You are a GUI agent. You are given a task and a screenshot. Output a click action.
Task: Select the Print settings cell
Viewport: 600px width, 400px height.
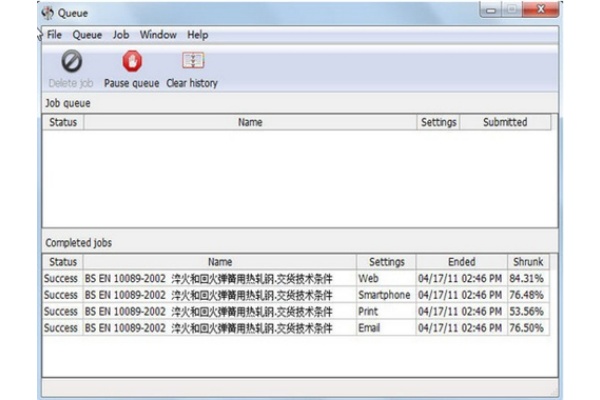click(386, 311)
